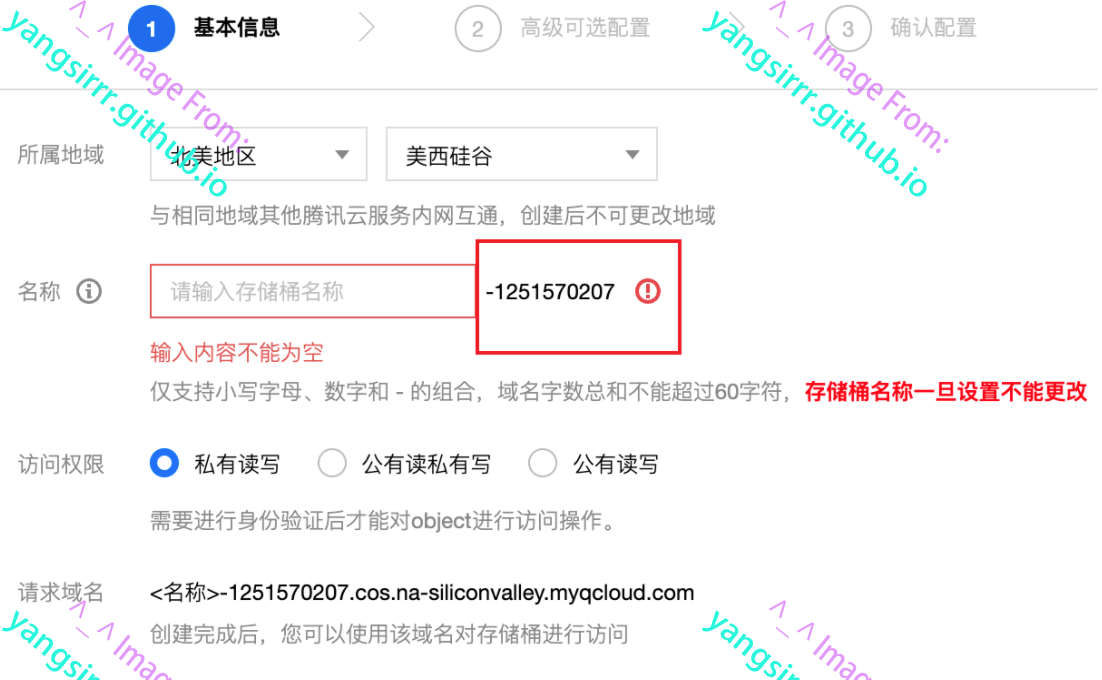
Task: Click the 公有读写 option label
Action: coord(616,464)
